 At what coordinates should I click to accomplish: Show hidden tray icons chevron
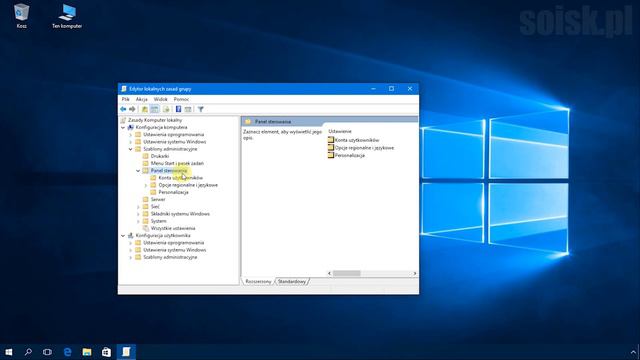click(x=633, y=352)
